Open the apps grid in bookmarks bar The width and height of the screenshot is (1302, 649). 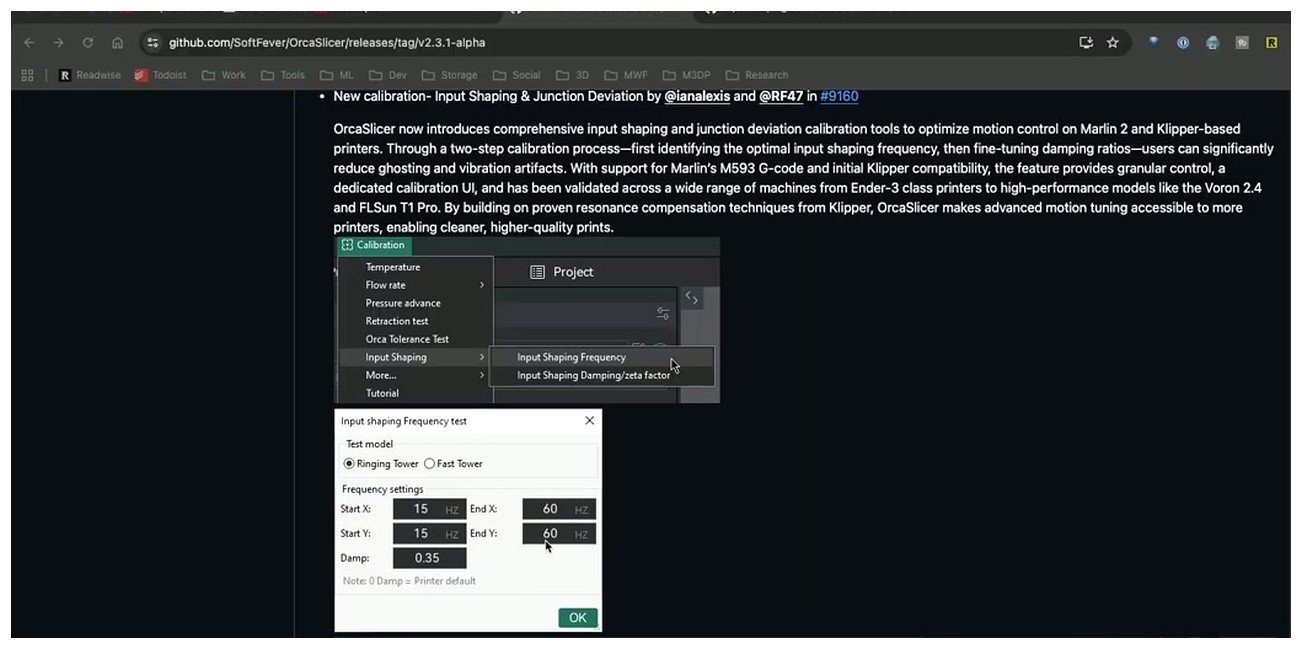tap(27, 75)
